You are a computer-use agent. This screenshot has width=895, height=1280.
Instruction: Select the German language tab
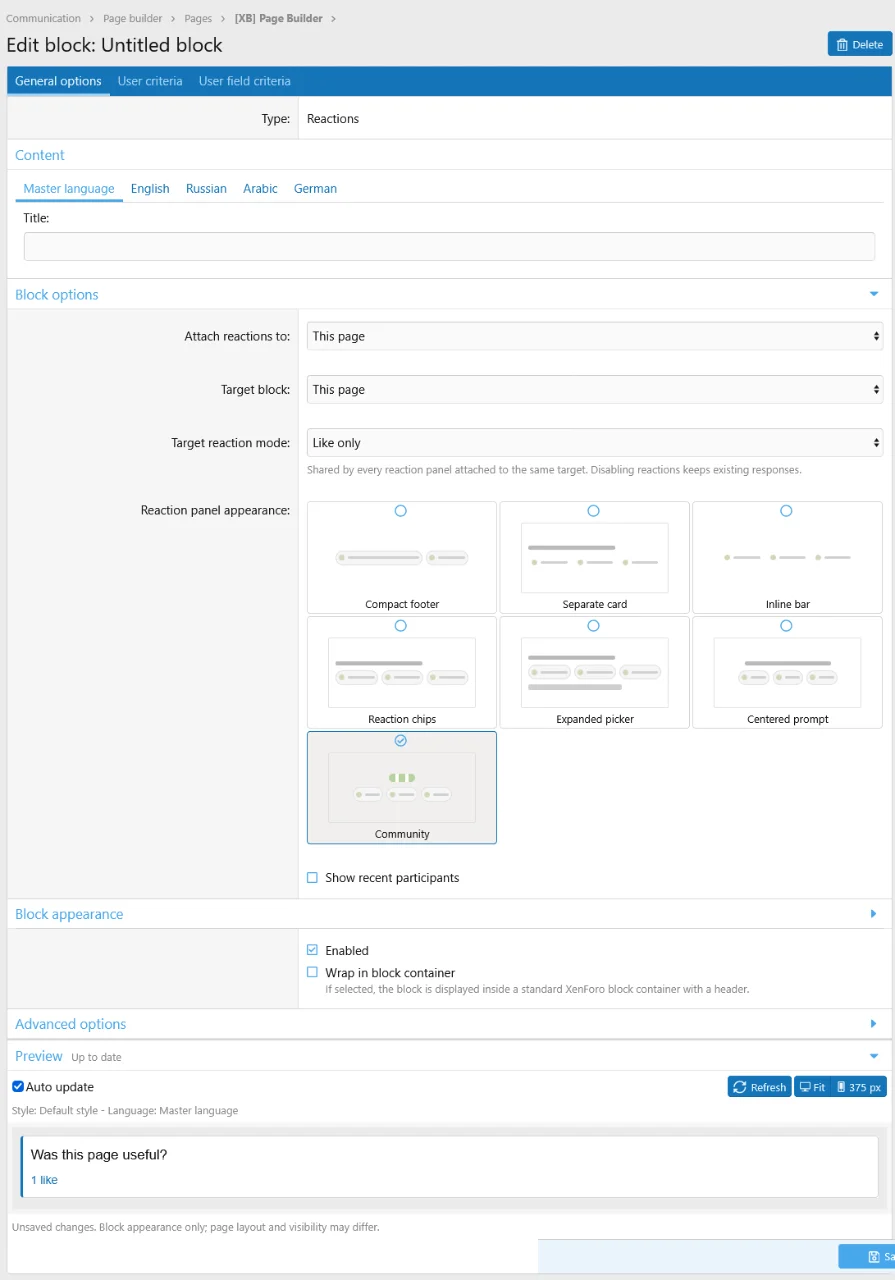click(315, 189)
